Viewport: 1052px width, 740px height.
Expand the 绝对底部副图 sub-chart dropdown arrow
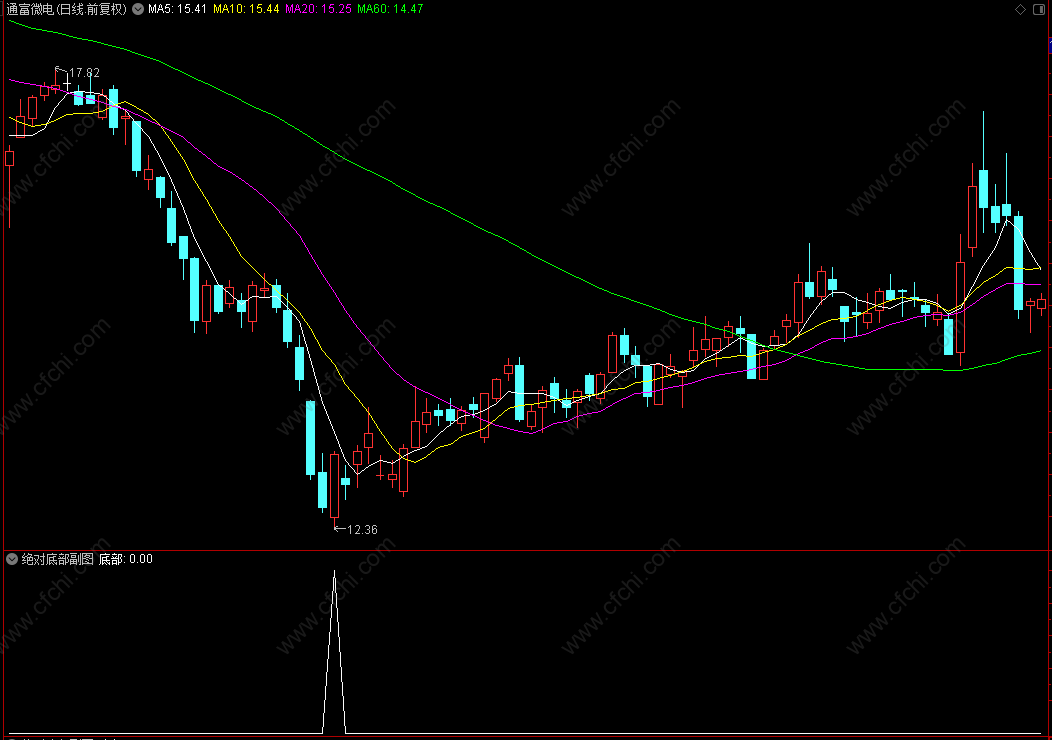click(12, 559)
